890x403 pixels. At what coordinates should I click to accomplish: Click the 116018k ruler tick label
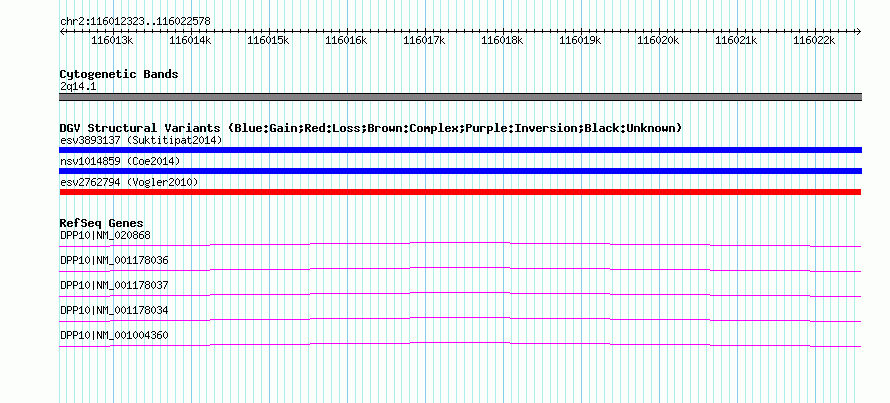pyautogui.click(x=502, y=40)
